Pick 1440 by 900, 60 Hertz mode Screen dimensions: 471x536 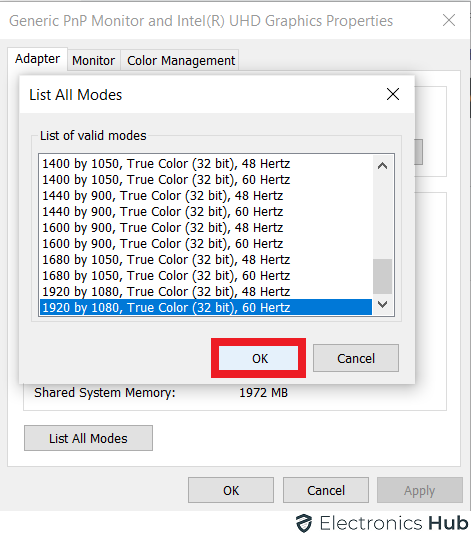(206, 212)
